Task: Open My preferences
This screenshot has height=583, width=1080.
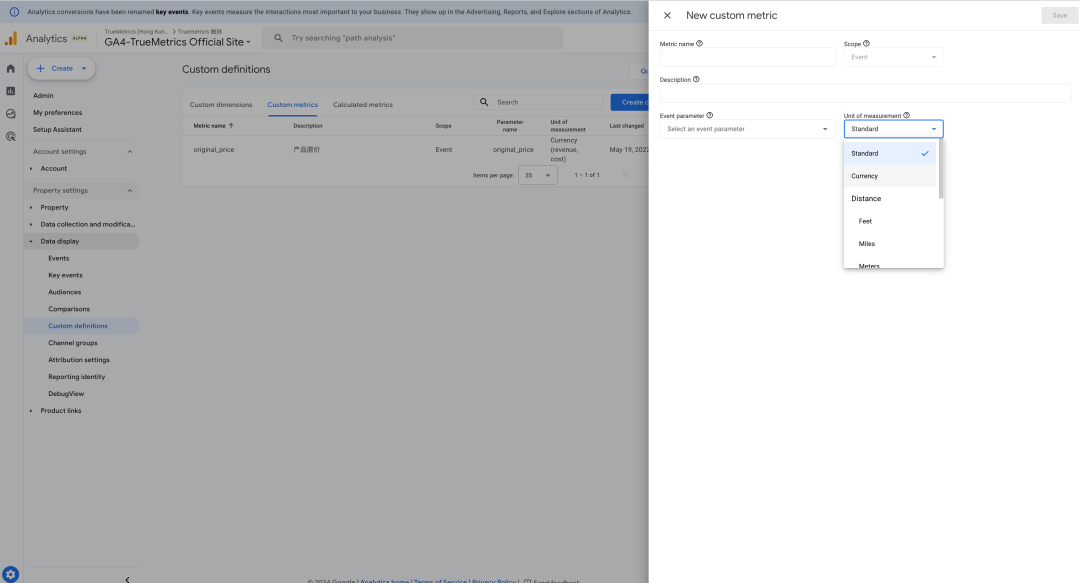Action: [58, 112]
